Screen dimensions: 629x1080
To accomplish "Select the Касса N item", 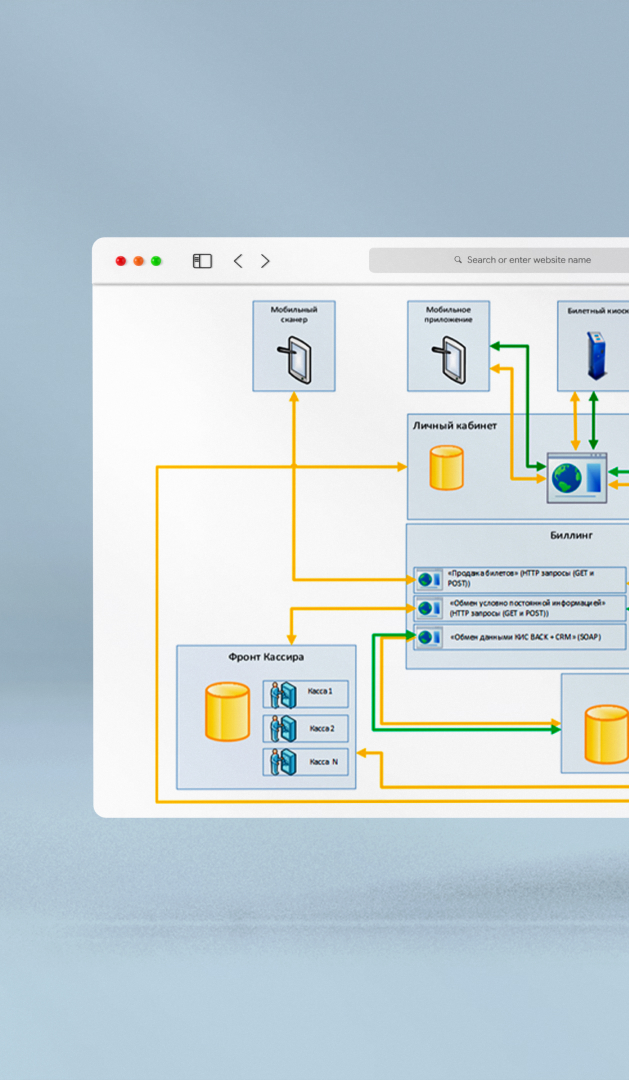I will pos(305,762).
